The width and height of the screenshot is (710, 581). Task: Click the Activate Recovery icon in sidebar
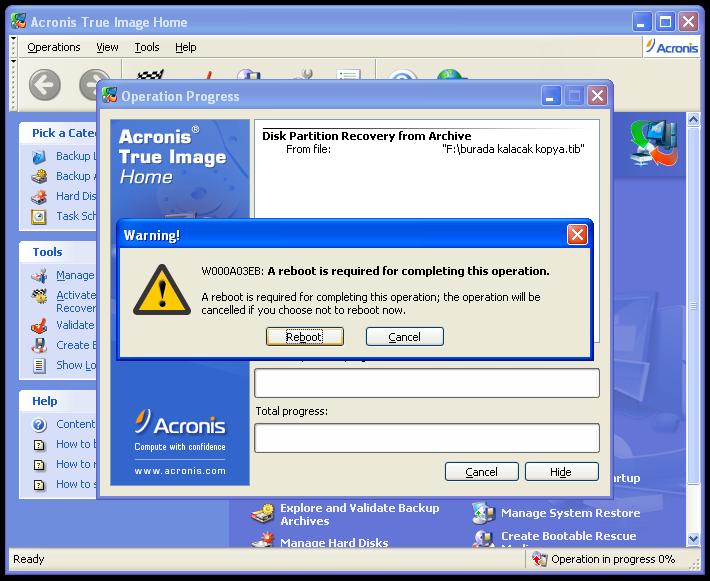(x=39, y=296)
